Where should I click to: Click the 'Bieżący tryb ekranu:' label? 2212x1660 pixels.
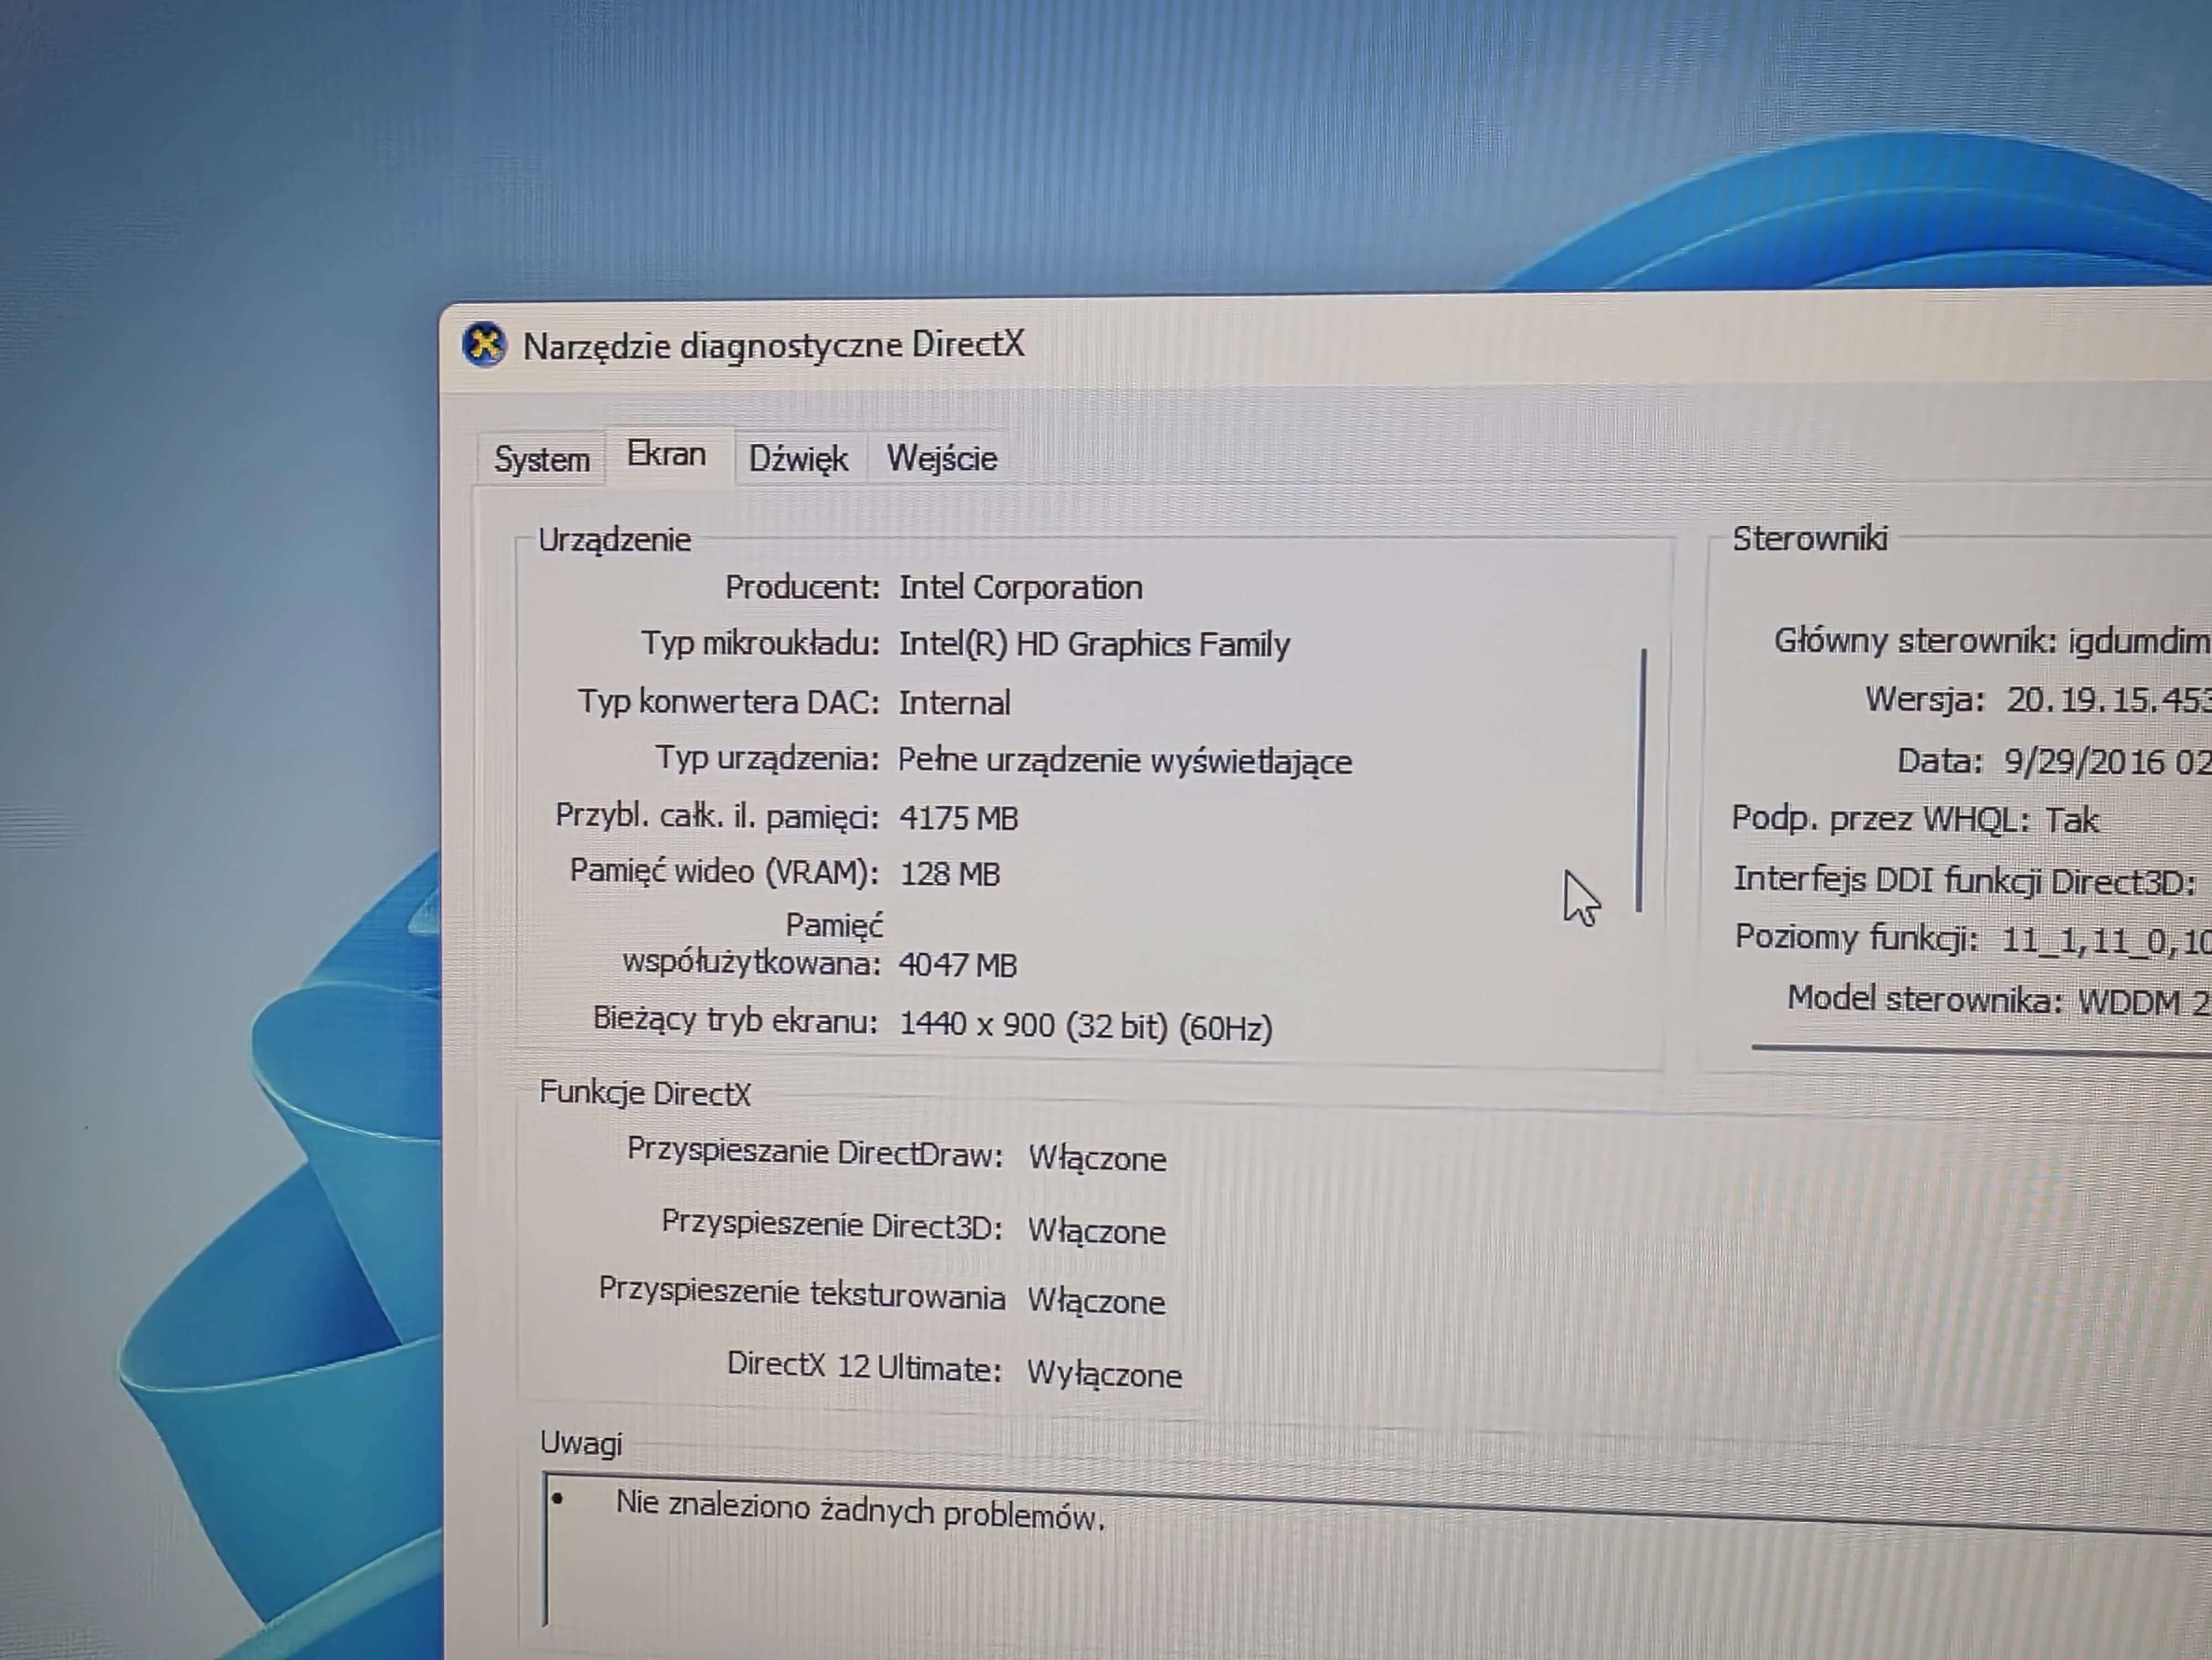[735, 1020]
